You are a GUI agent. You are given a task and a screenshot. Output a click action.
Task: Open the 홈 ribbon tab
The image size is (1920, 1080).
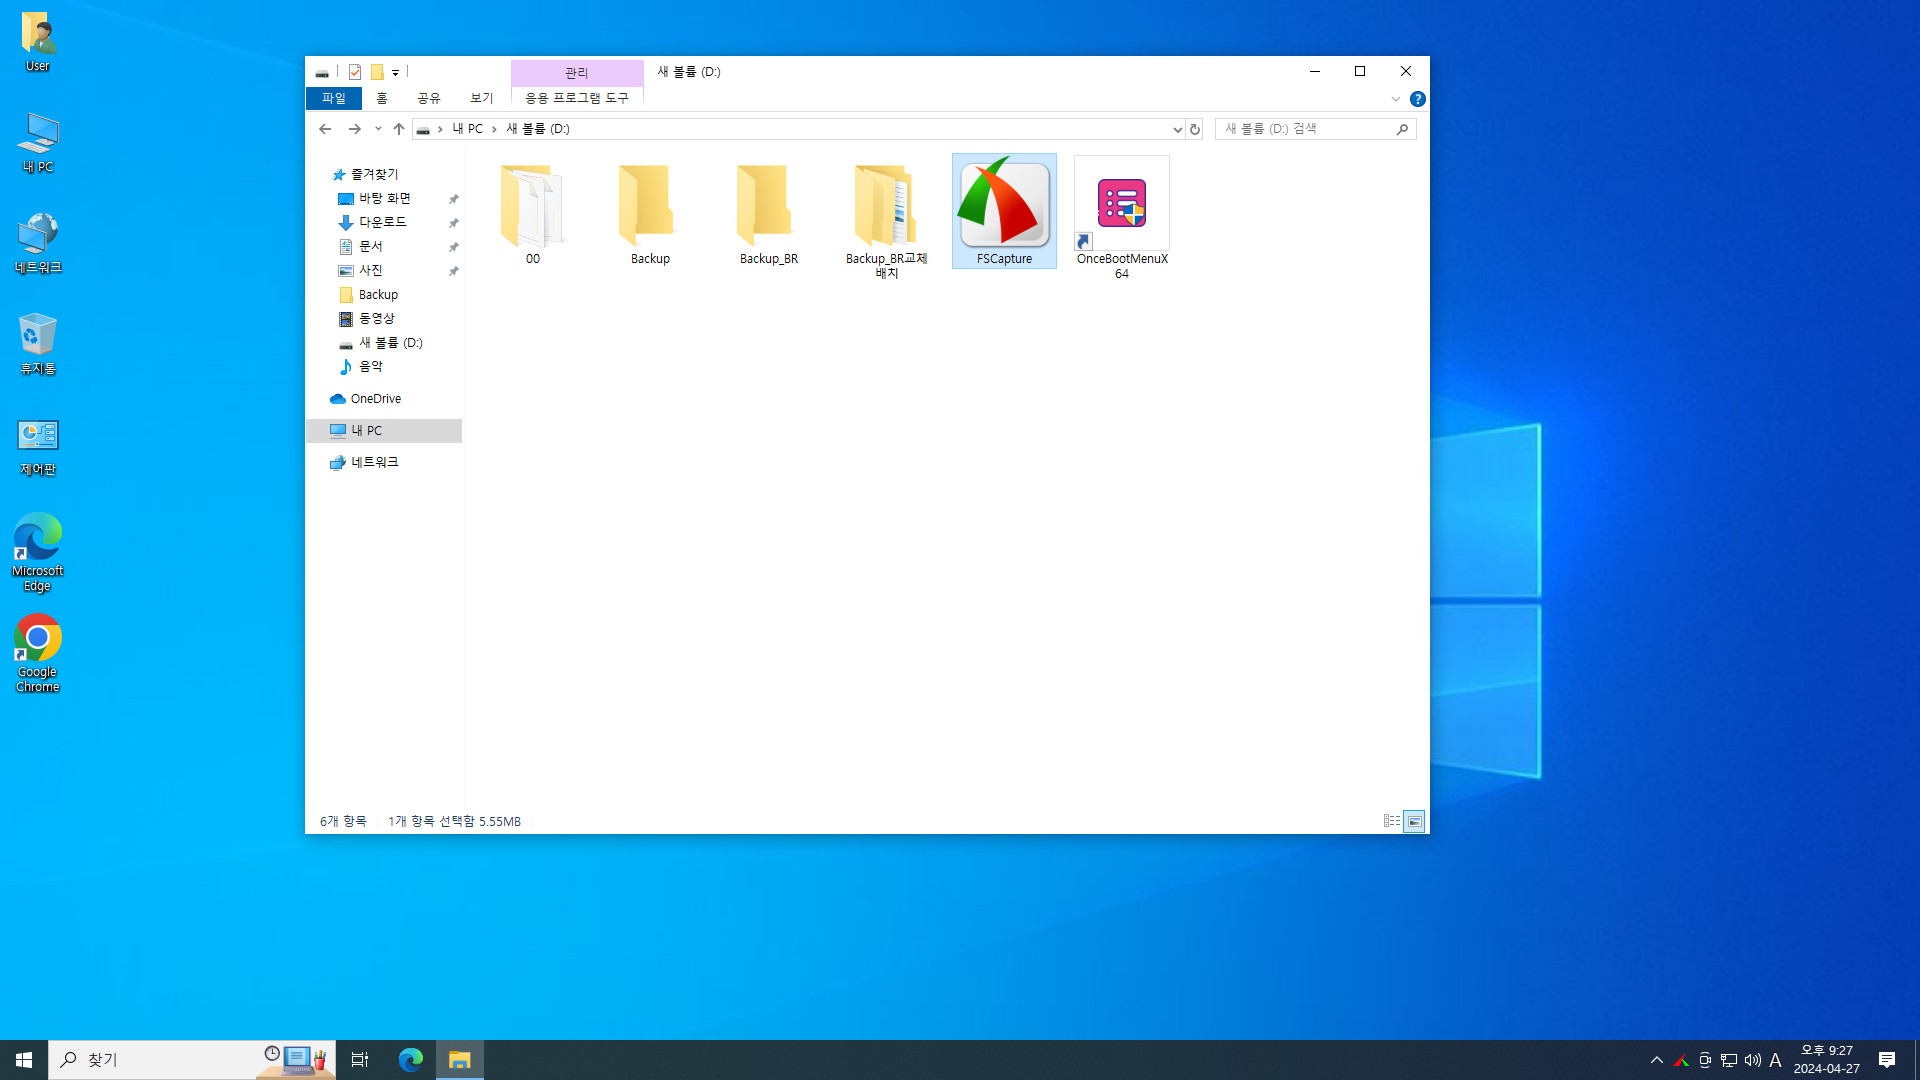coord(381,98)
